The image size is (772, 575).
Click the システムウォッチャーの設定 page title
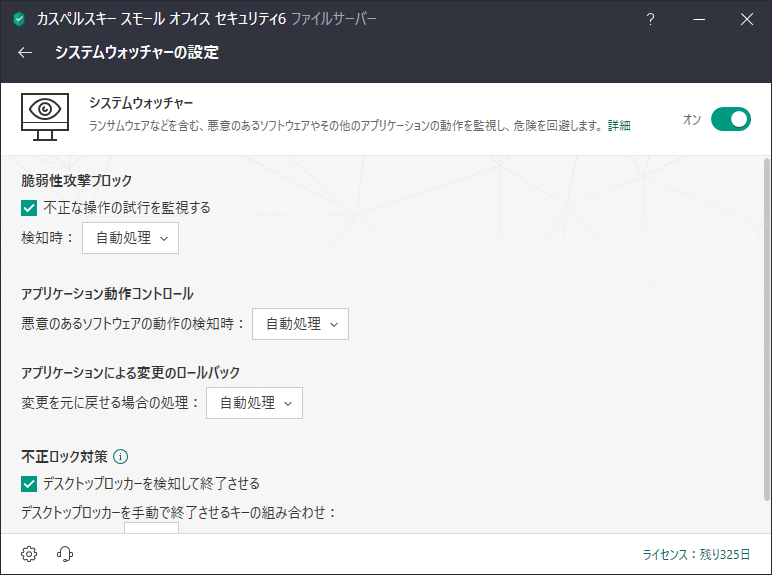(137, 52)
